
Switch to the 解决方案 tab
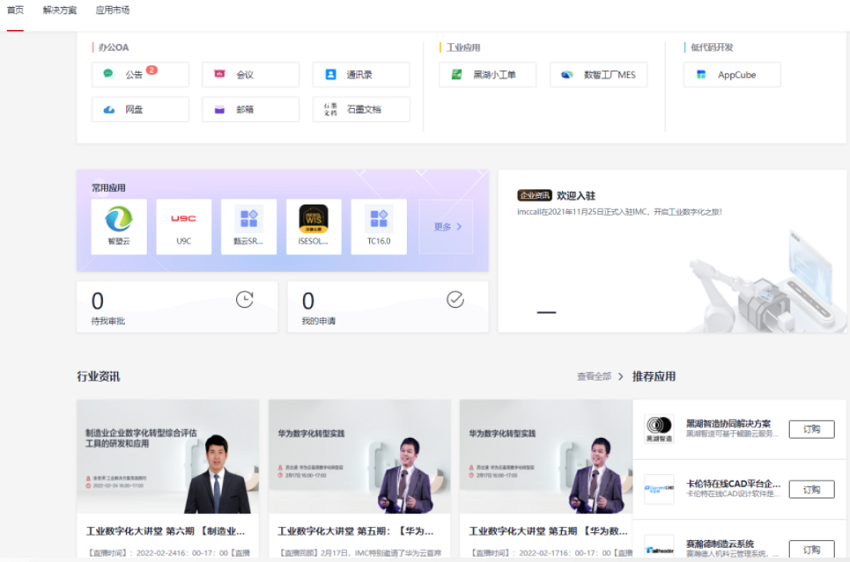60,10
